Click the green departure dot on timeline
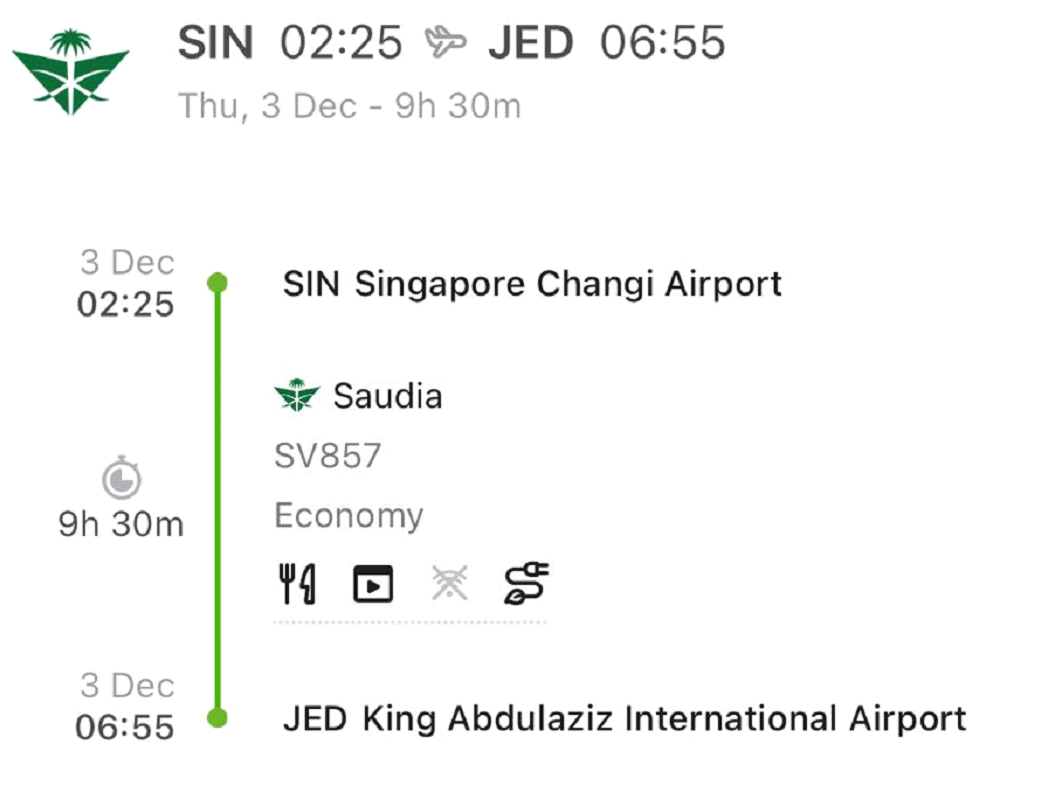 pos(217,284)
